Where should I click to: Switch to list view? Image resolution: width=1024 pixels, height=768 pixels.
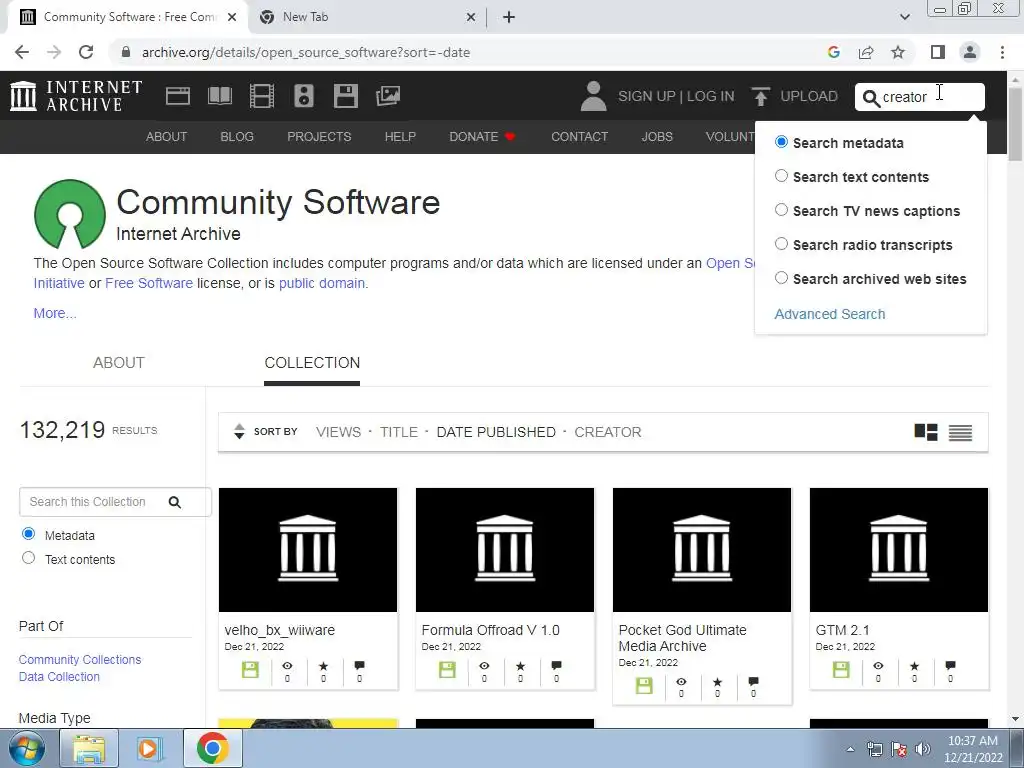coord(960,432)
